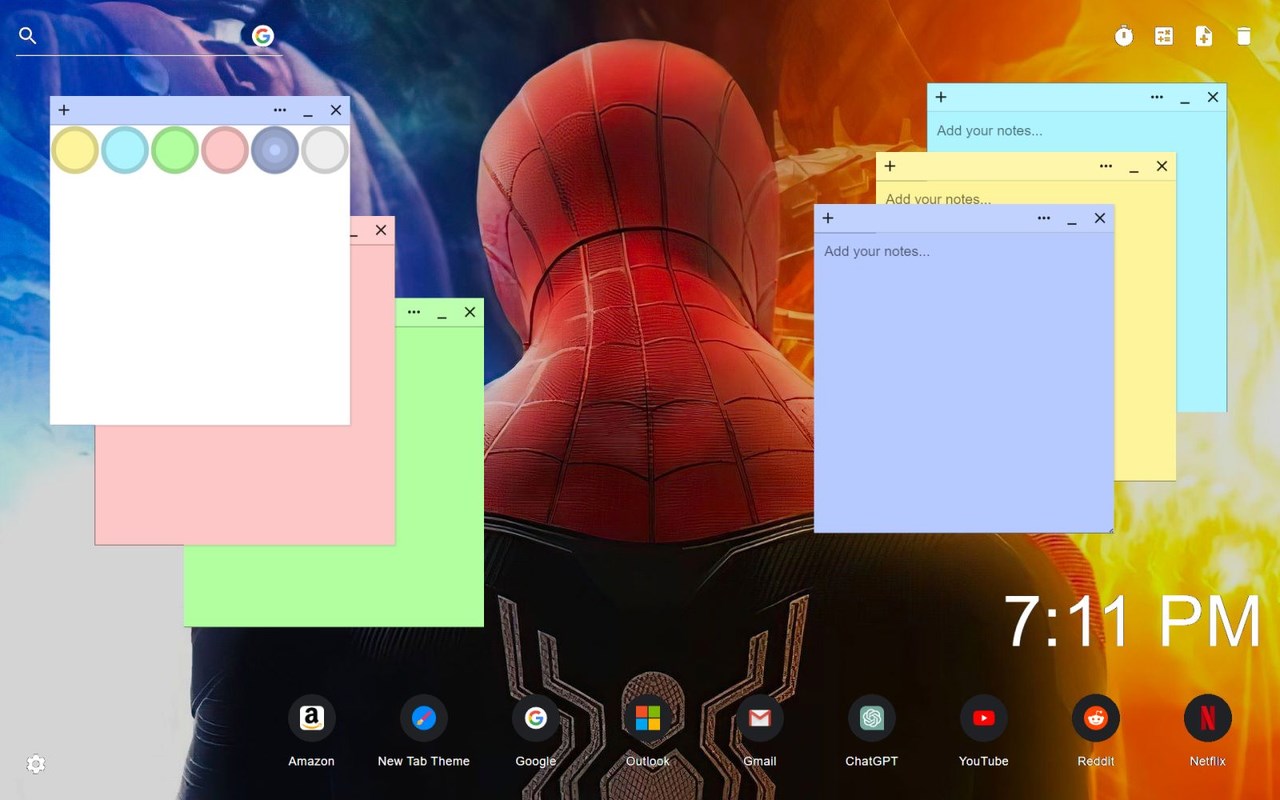Close the white note with the color palette
1280x800 pixels.
336,110
